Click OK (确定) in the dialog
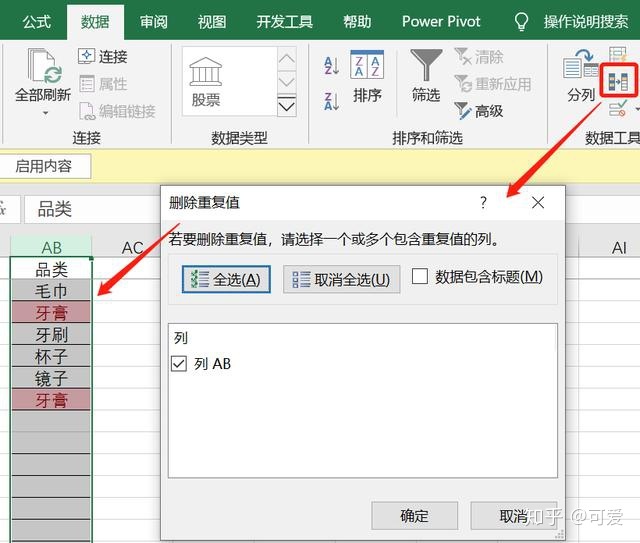Viewport: 640px width, 543px height. click(x=414, y=516)
